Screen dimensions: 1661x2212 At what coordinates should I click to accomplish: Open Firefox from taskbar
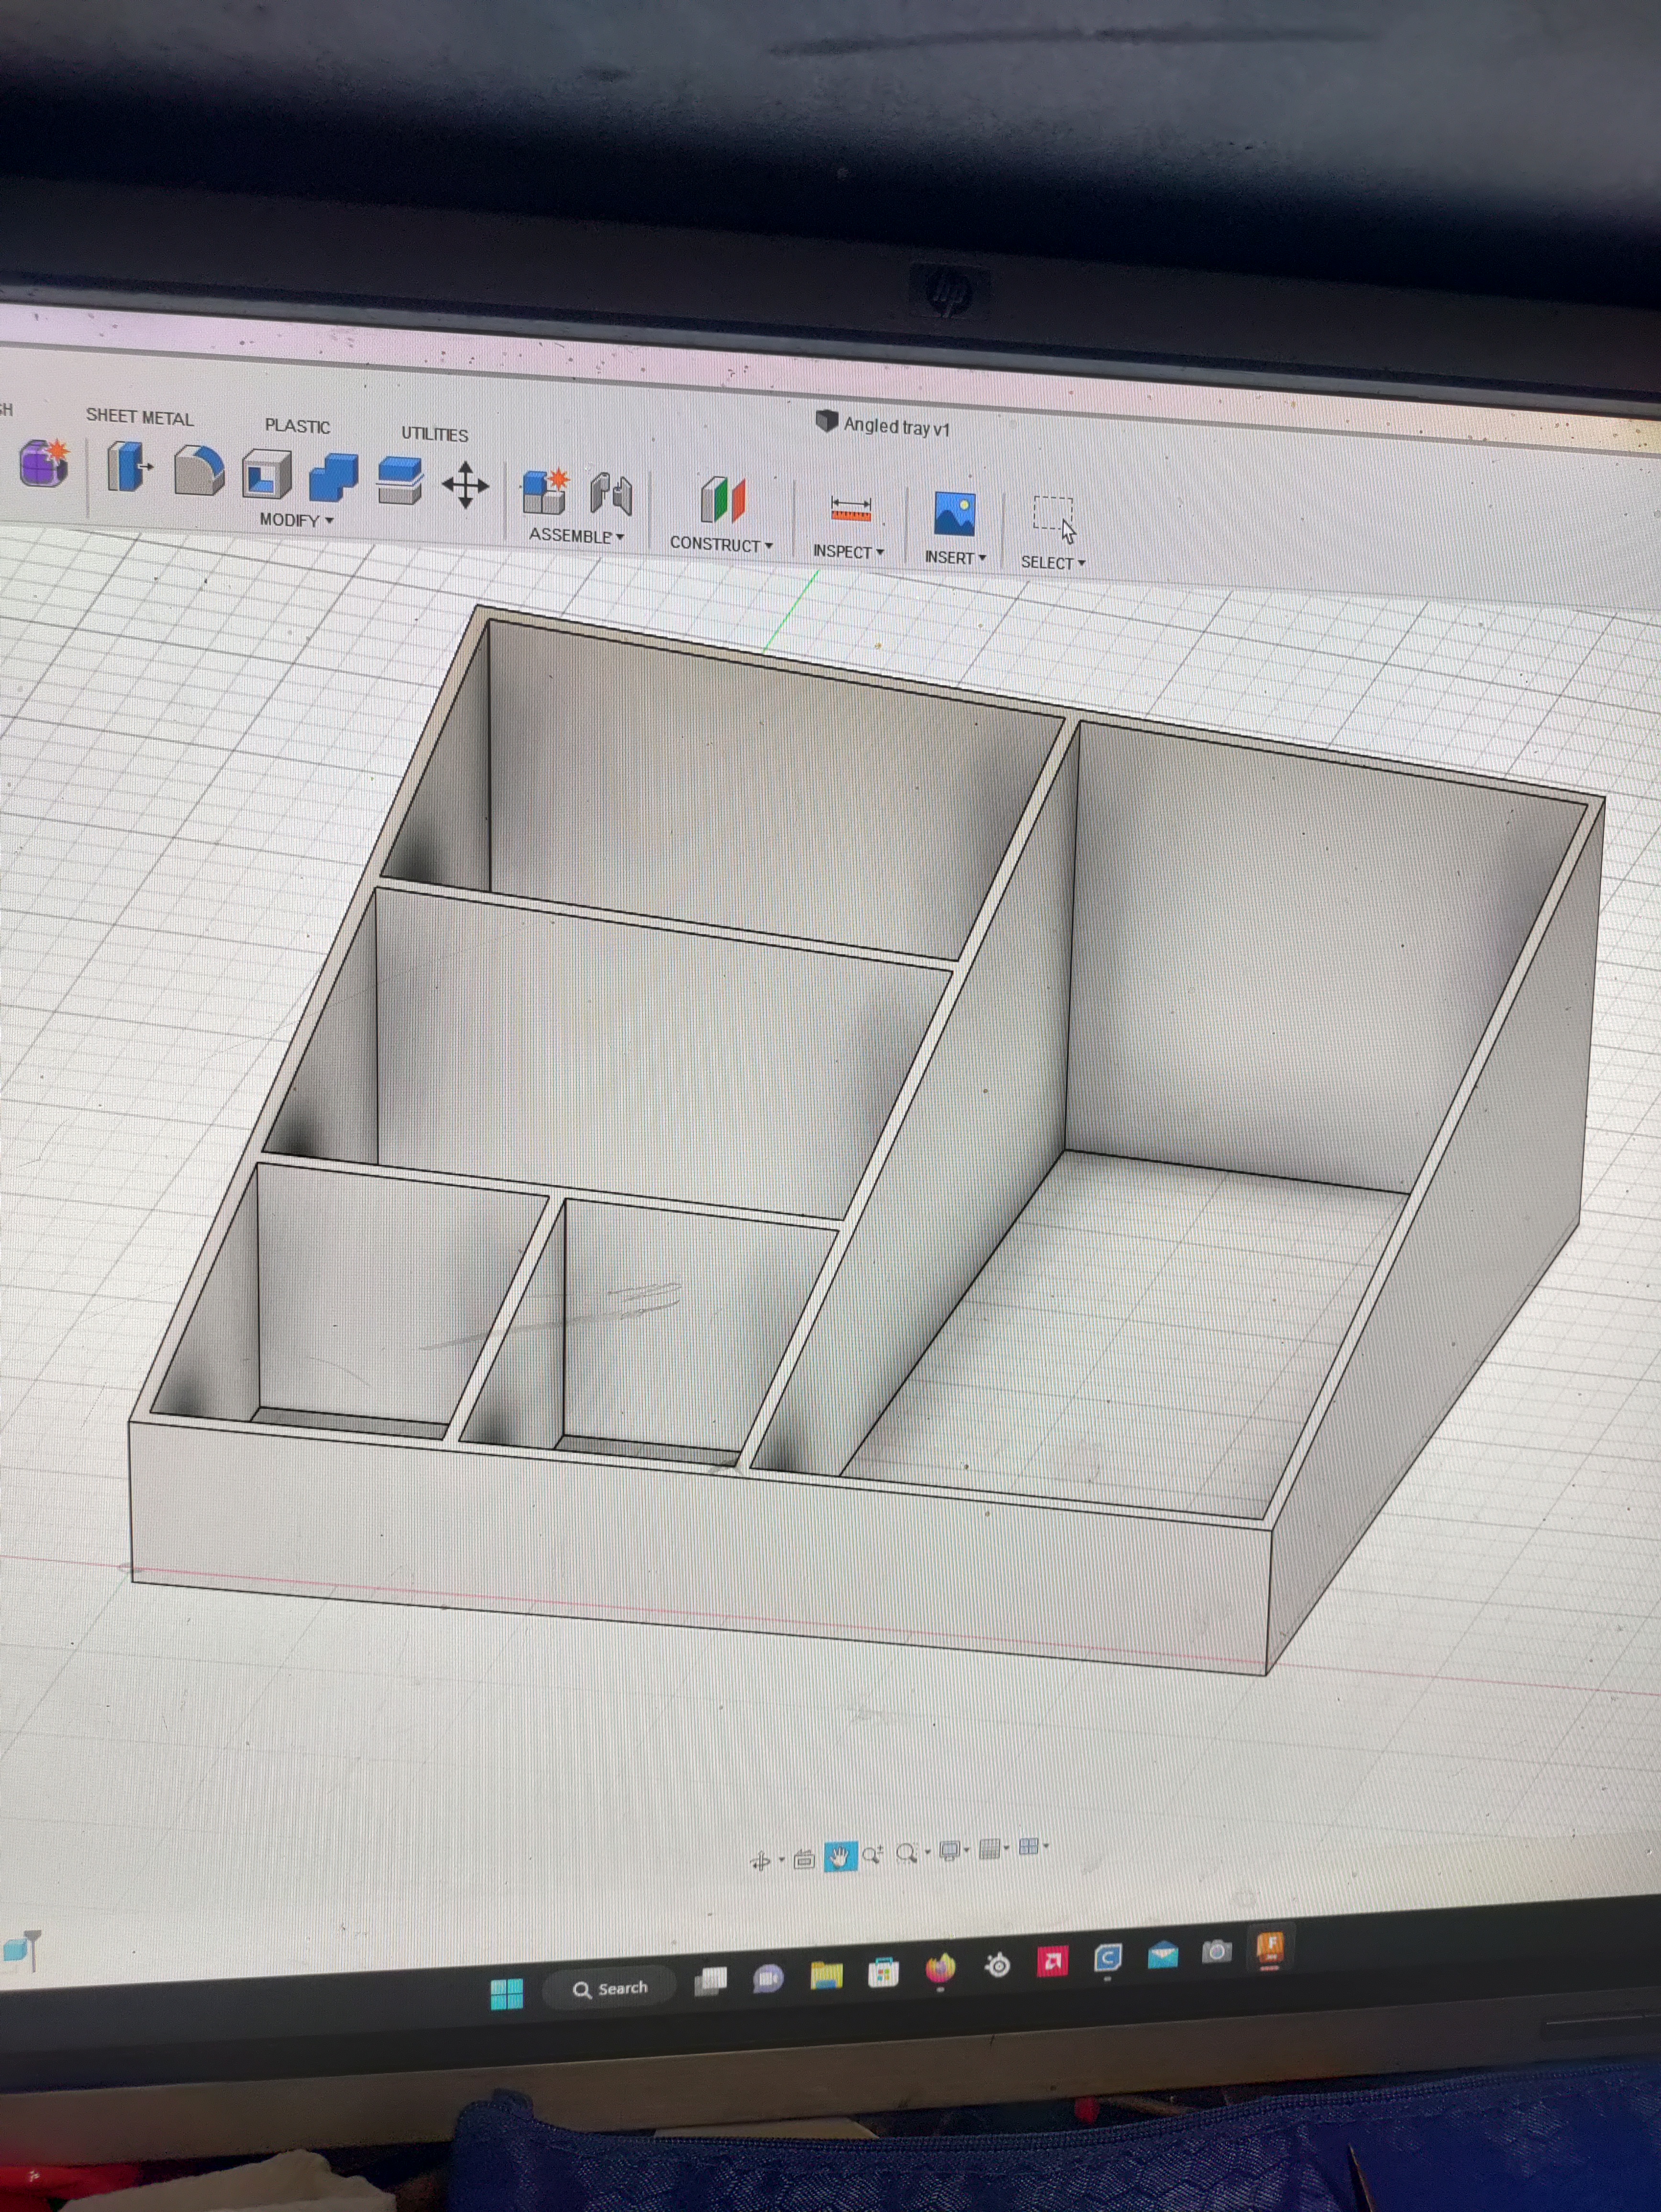tap(940, 1969)
